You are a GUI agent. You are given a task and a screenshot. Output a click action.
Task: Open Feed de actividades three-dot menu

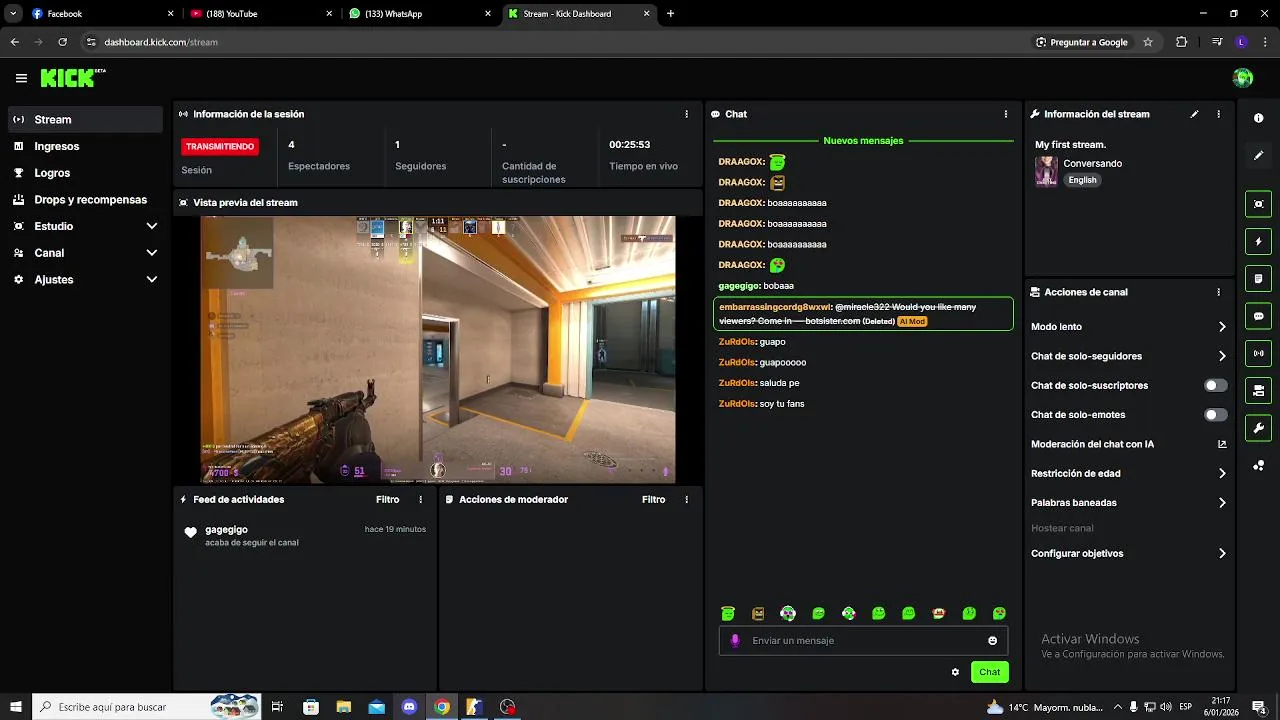tap(420, 499)
